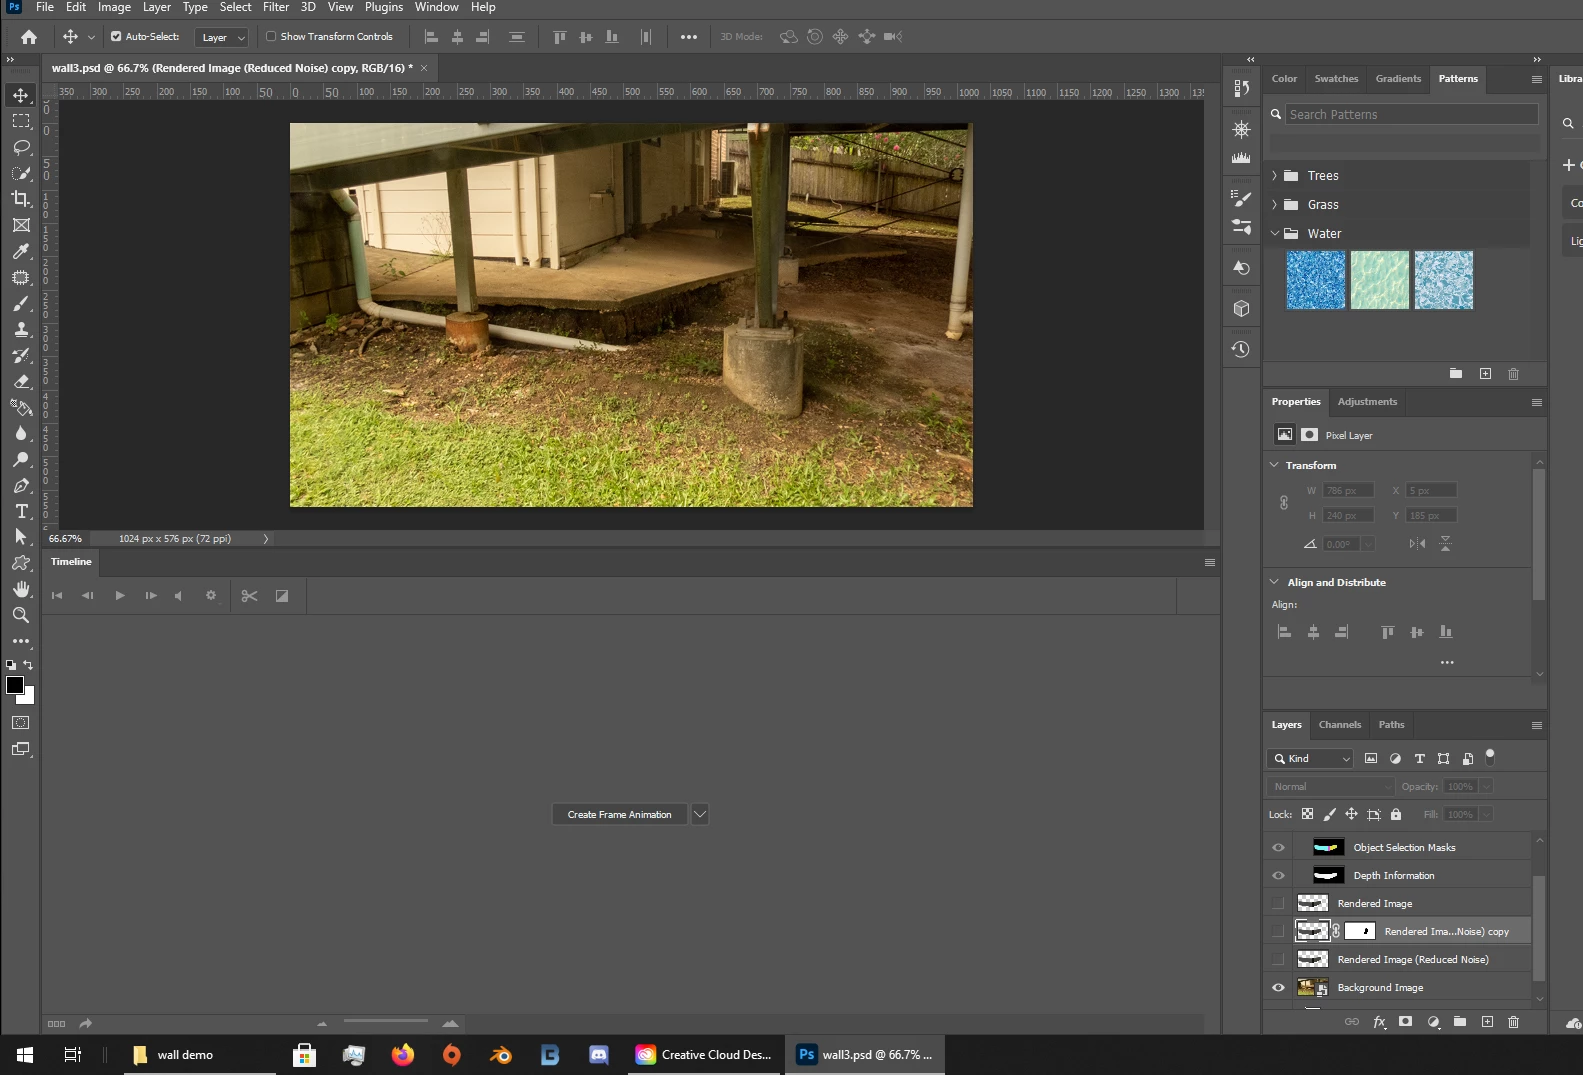Open Create Frame Animation dropdown arrow
This screenshot has width=1583, height=1075.
700,814
